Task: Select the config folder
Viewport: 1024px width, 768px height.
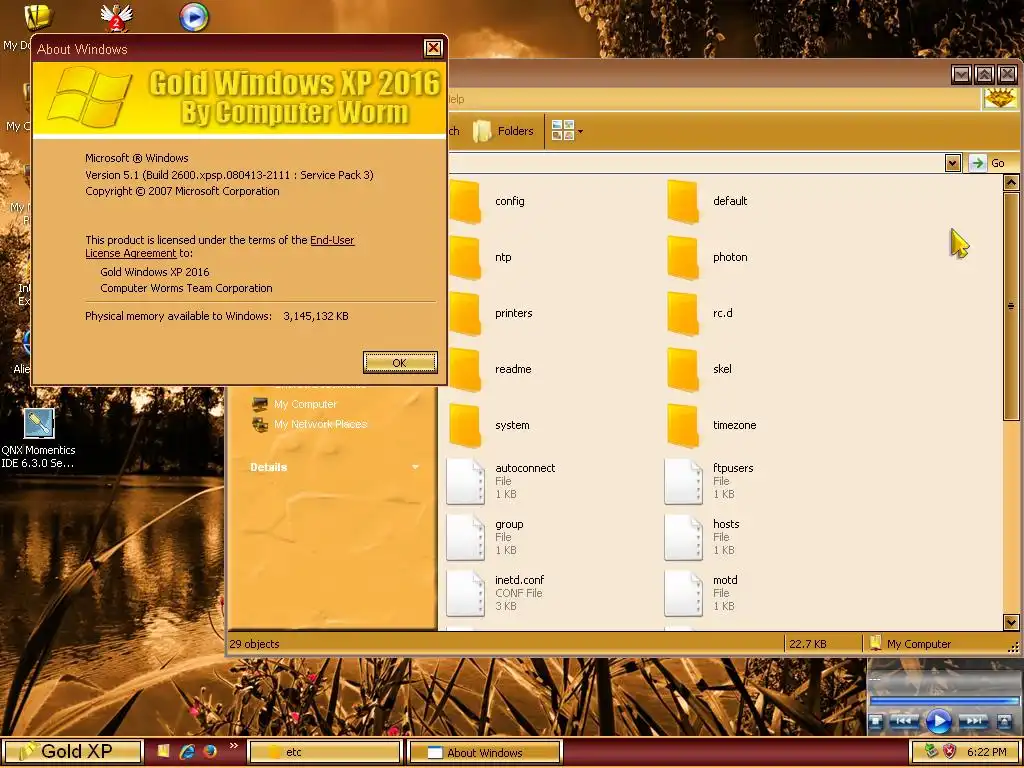Action: (x=487, y=201)
